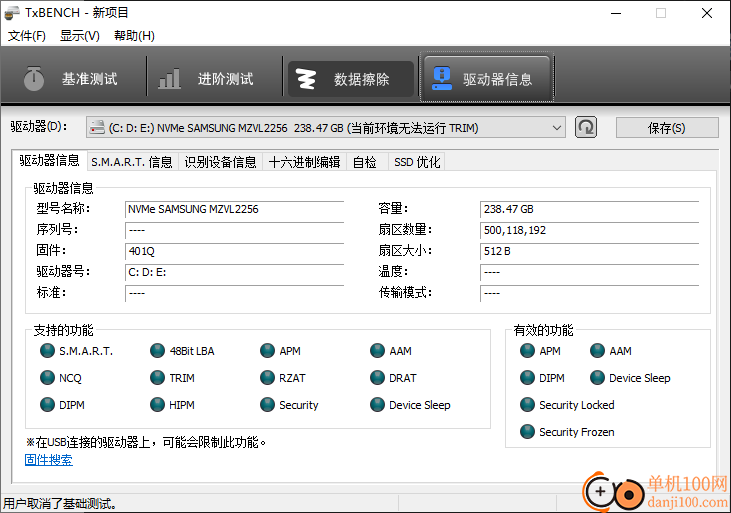Viewport: 731px width, 513px height.
Task: Click the S.M.A.R.T. supported feature indicator
Action: 47,351
